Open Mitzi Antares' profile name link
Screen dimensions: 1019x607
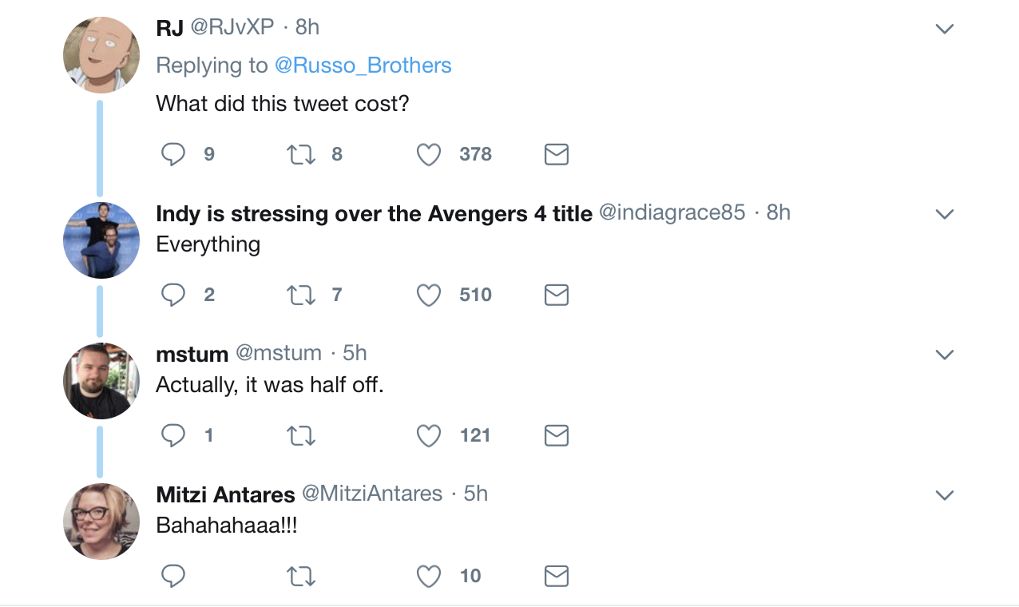pos(225,494)
